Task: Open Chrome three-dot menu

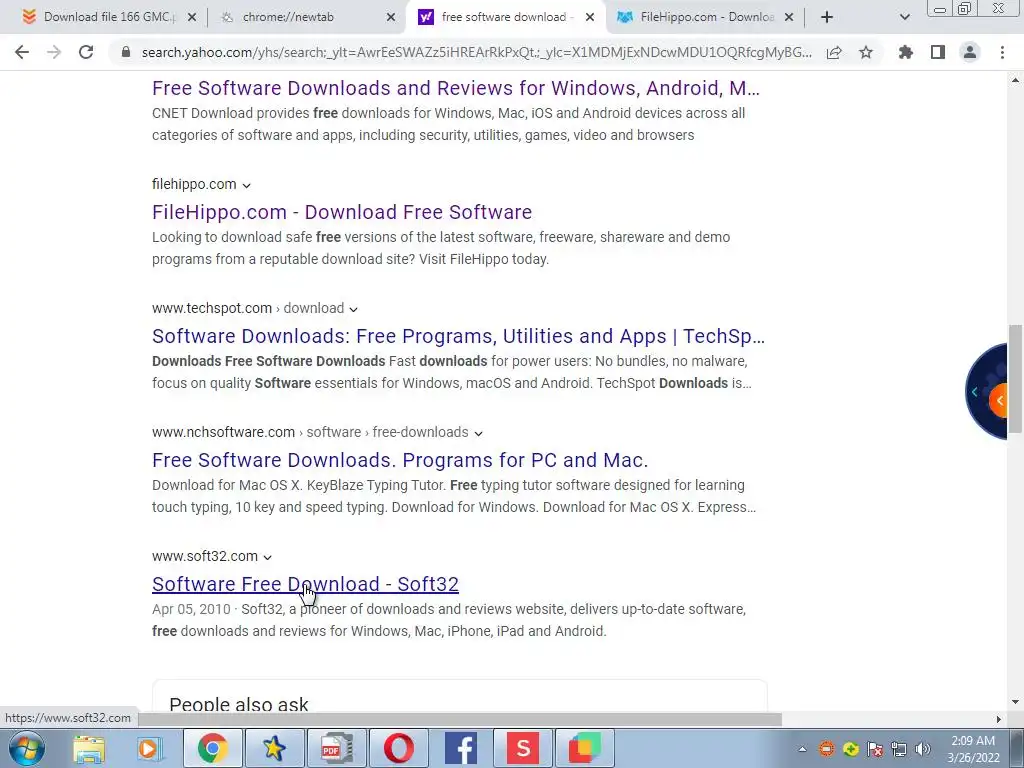Action: [1002, 52]
